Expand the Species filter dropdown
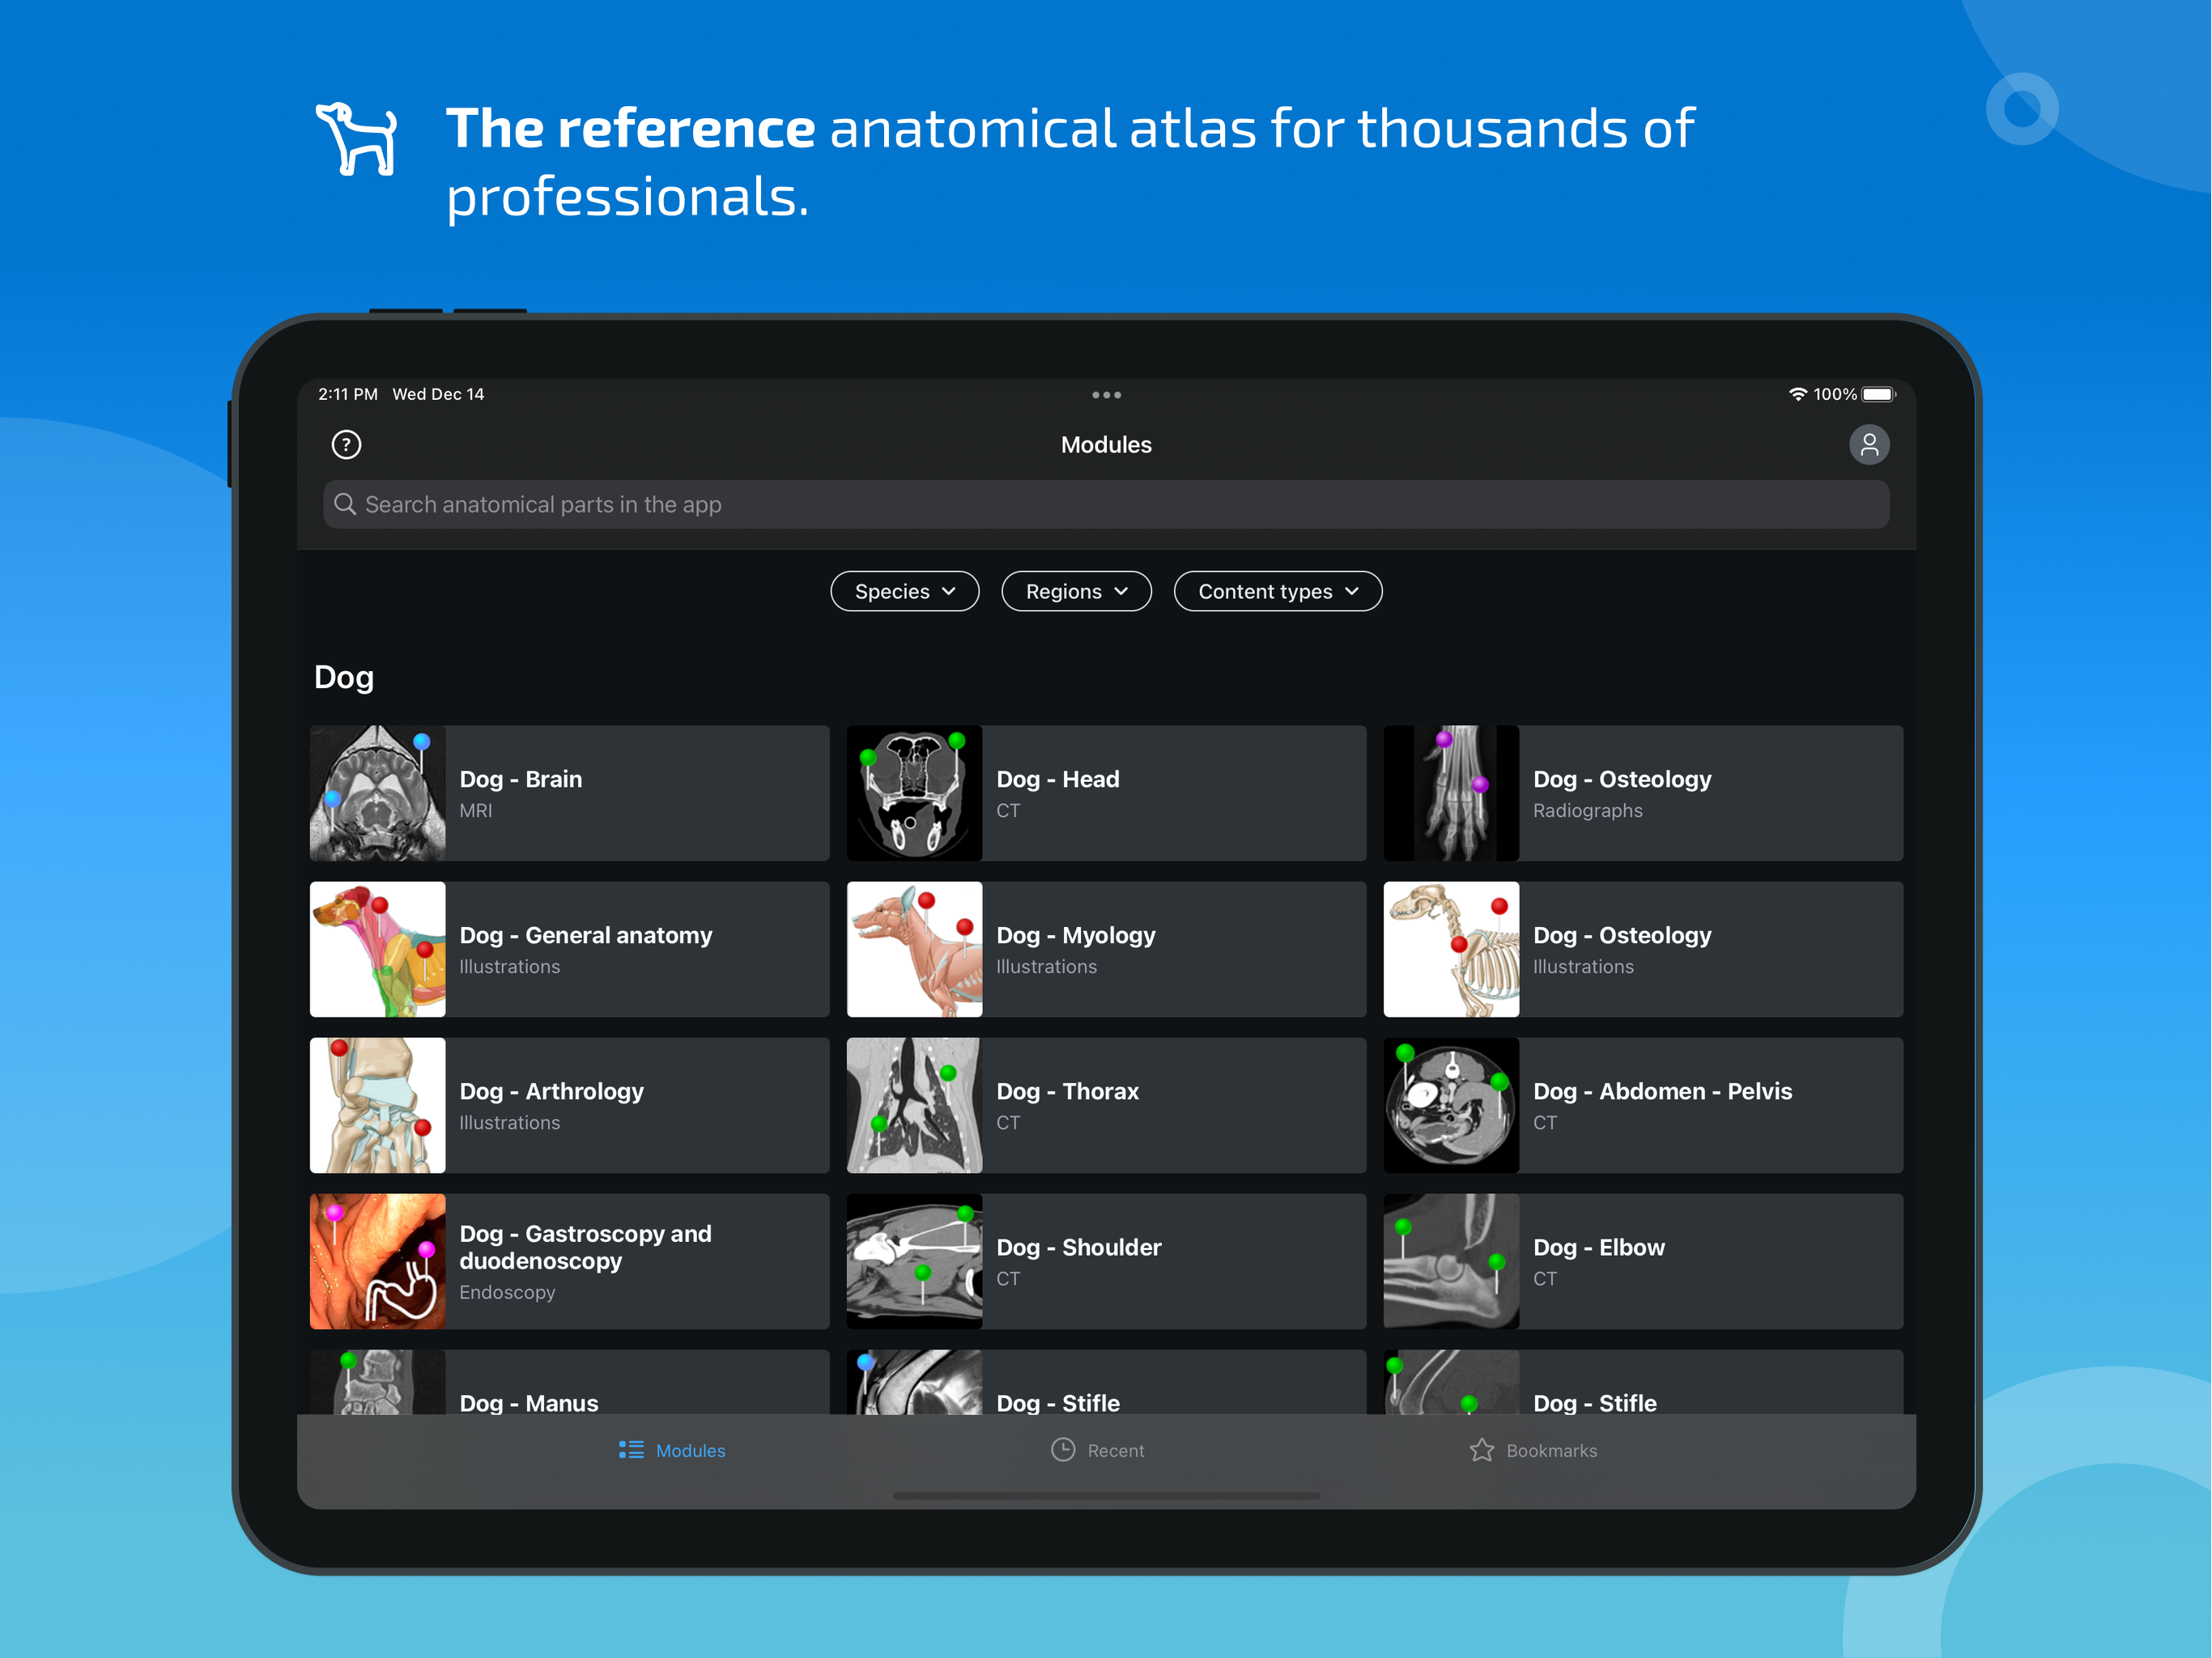 904,591
